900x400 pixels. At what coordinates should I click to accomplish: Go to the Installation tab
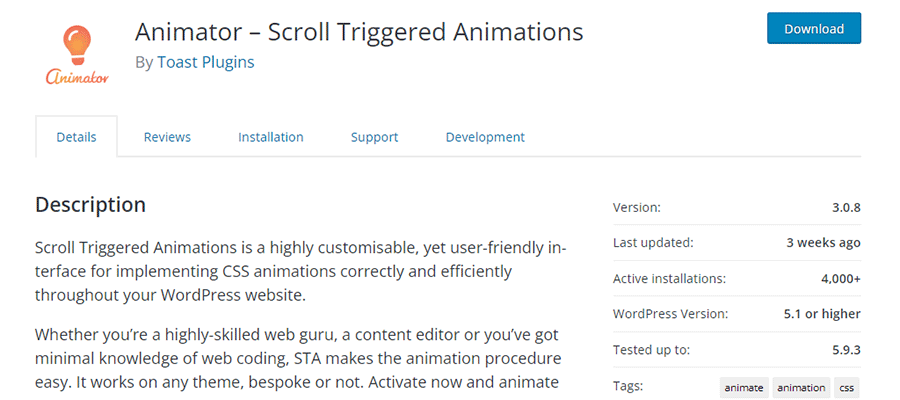click(x=271, y=137)
